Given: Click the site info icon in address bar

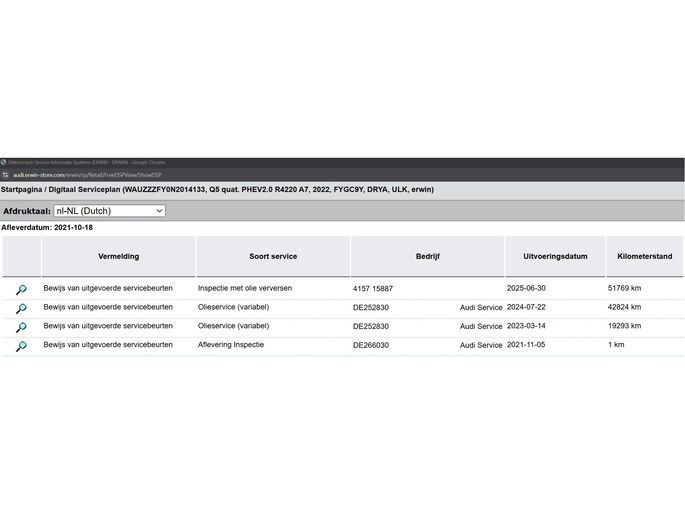Looking at the screenshot, I should tap(6, 174).
